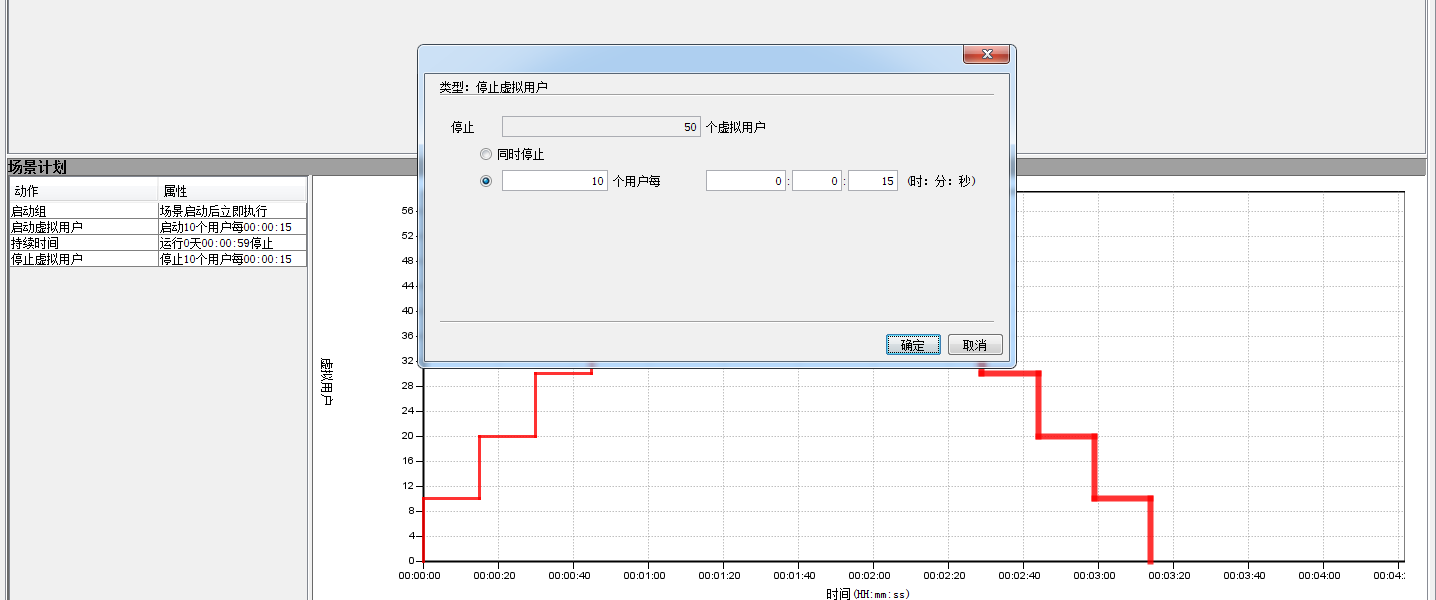Select the 停止虚拟用户 action row
Screen dimensions: 1436x600
click(80, 259)
